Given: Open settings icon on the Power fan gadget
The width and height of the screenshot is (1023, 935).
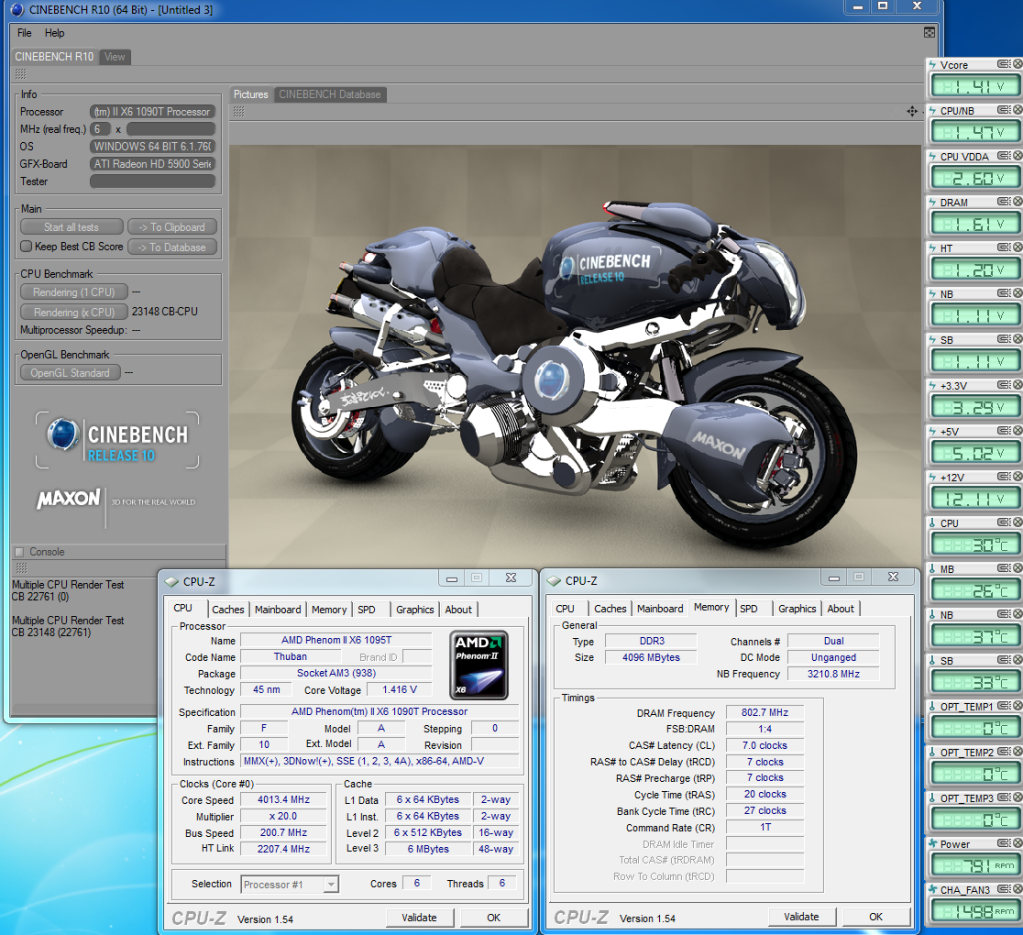Looking at the screenshot, I should (1003, 843).
